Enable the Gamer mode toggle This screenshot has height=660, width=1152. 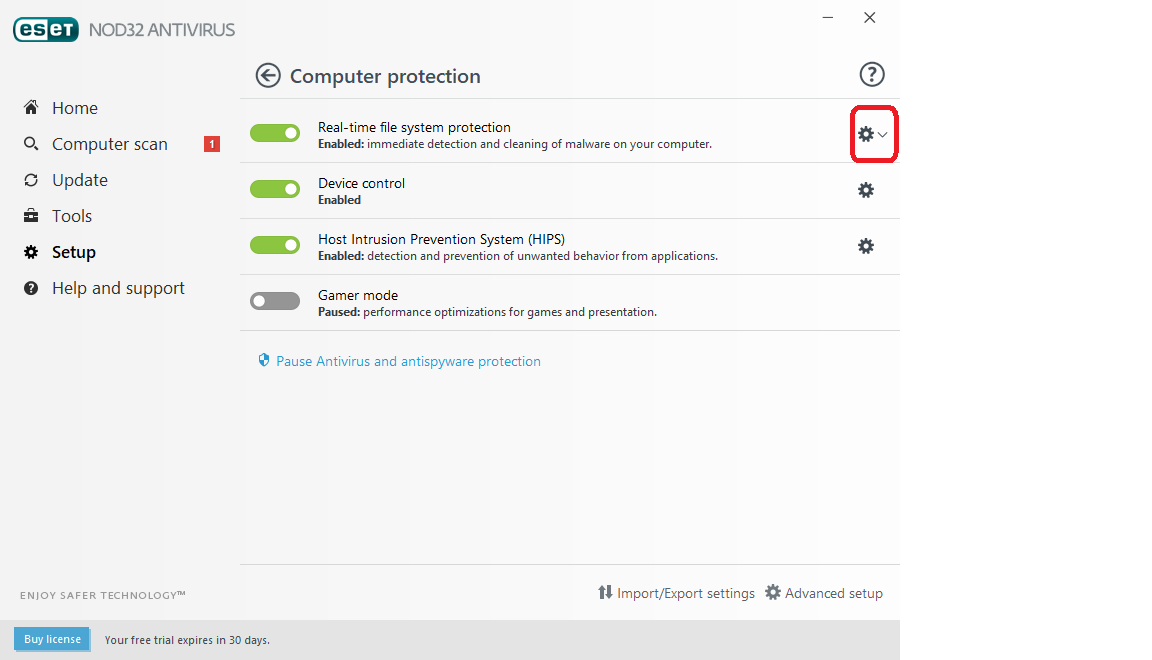coord(275,301)
